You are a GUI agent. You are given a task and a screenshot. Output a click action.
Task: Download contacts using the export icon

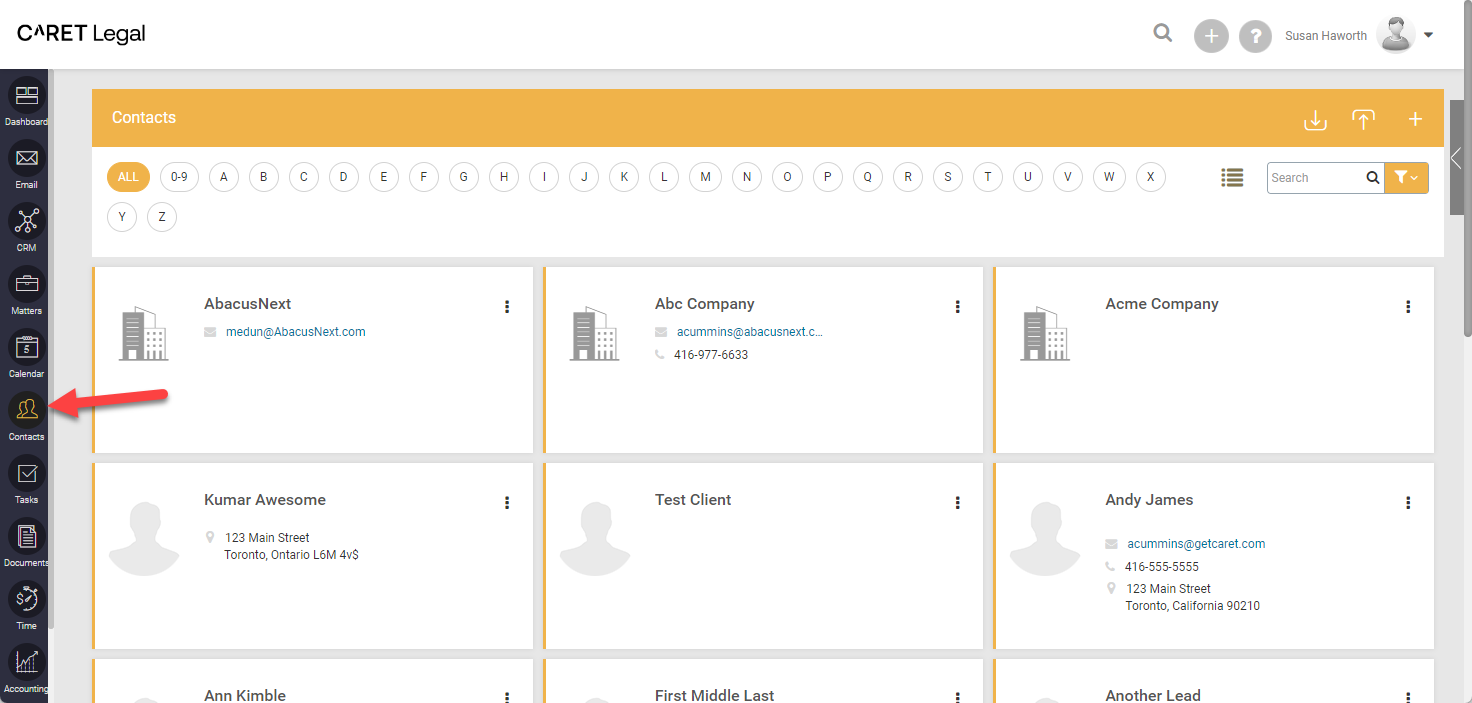(x=1315, y=119)
